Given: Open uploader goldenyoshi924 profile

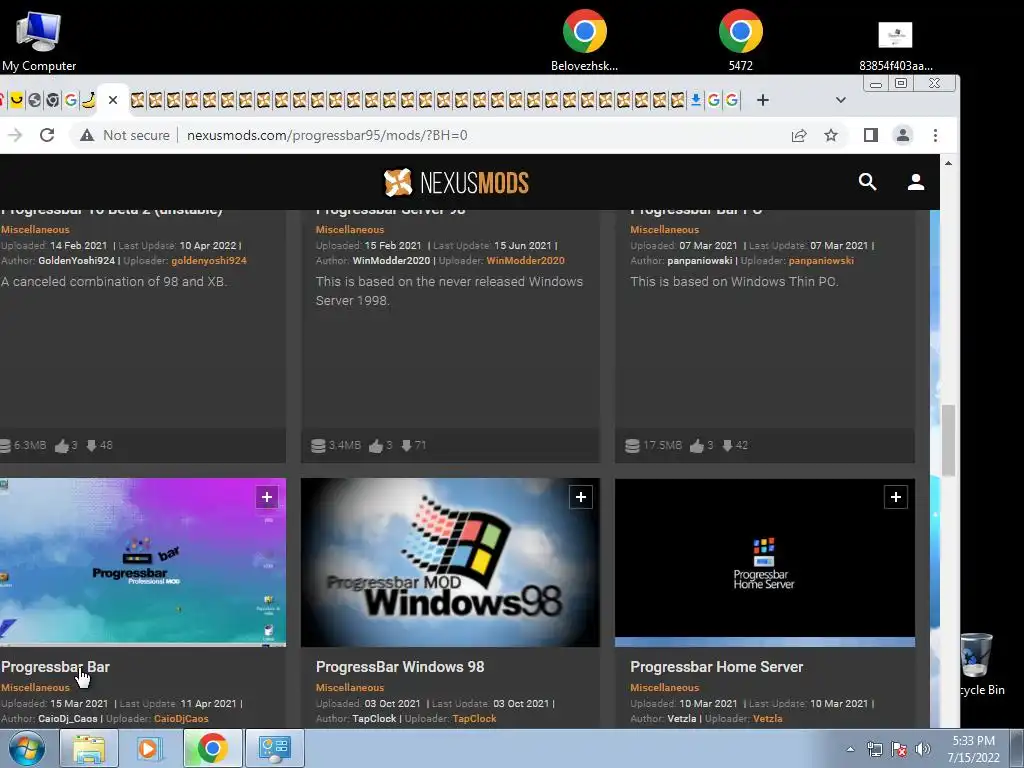Looking at the screenshot, I should (x=209, y=261).
